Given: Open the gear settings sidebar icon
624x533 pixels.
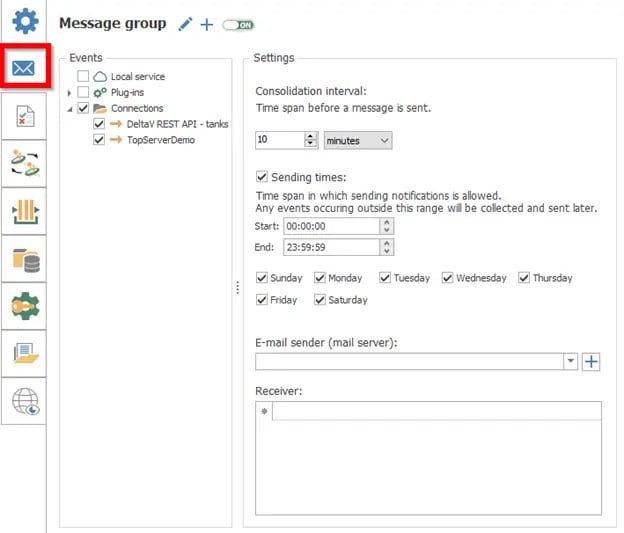Looking at the screenshot, I should tap(25, 21).
